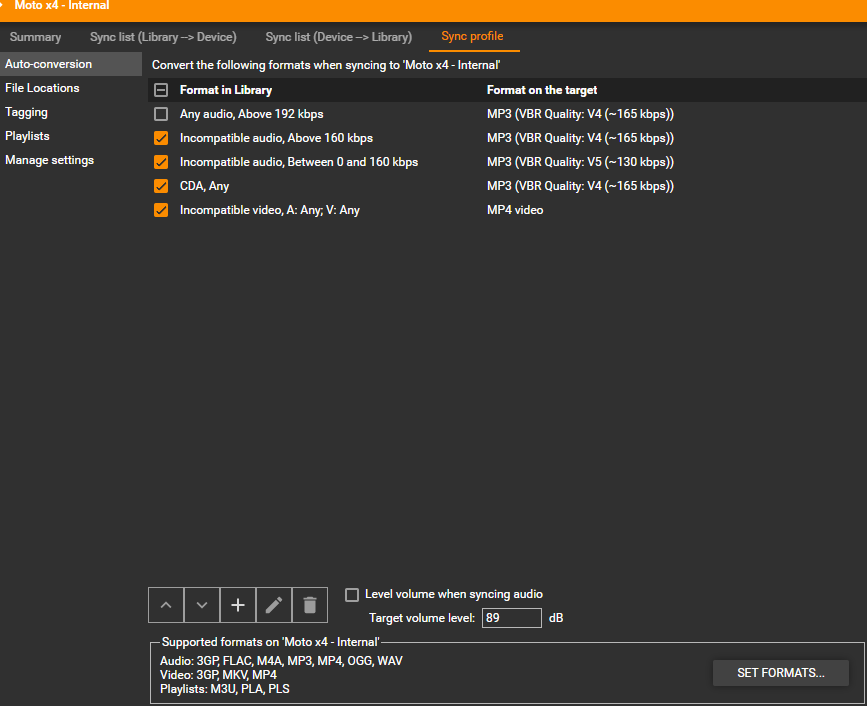Image resolution: width=867 pixels, height=706 pixels.
Task: Toggle the select-all checkbox in header
Action: [161, 90]
